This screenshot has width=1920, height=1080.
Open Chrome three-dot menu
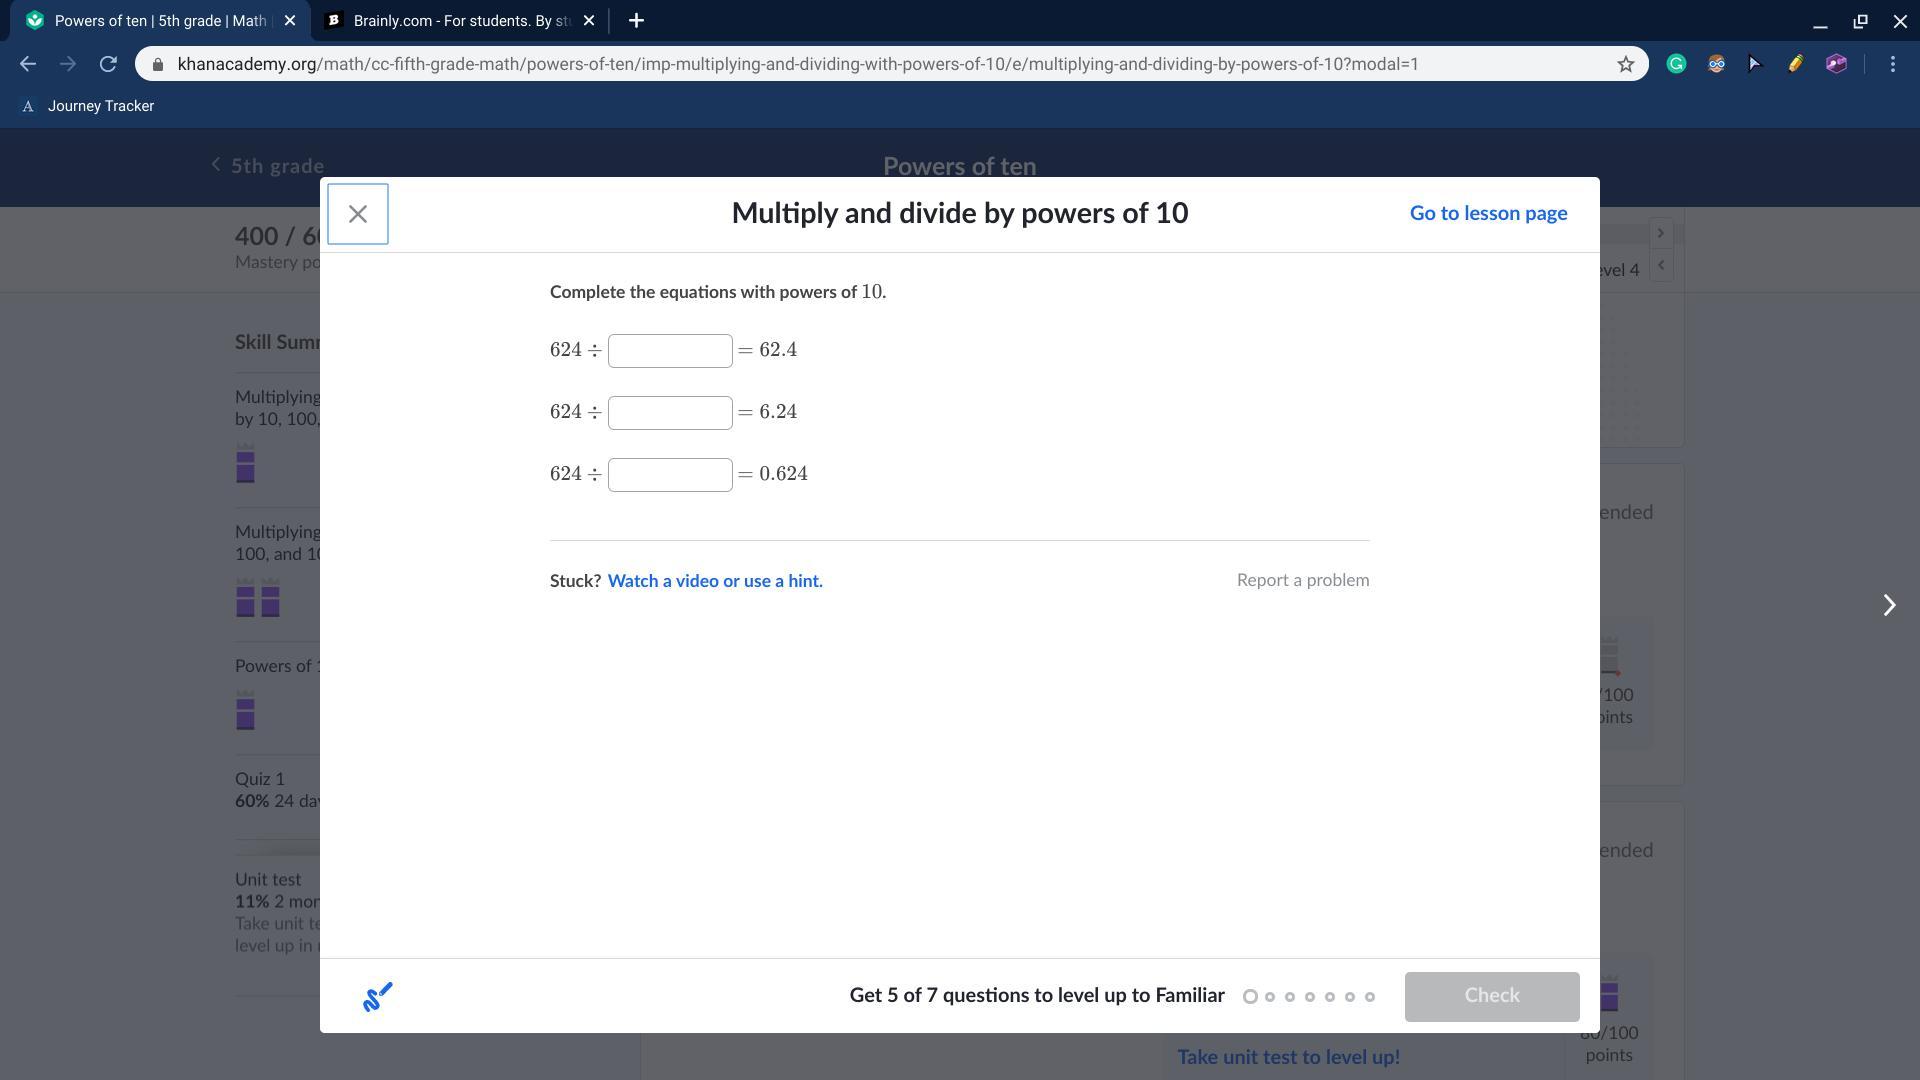pos(1892,64)
